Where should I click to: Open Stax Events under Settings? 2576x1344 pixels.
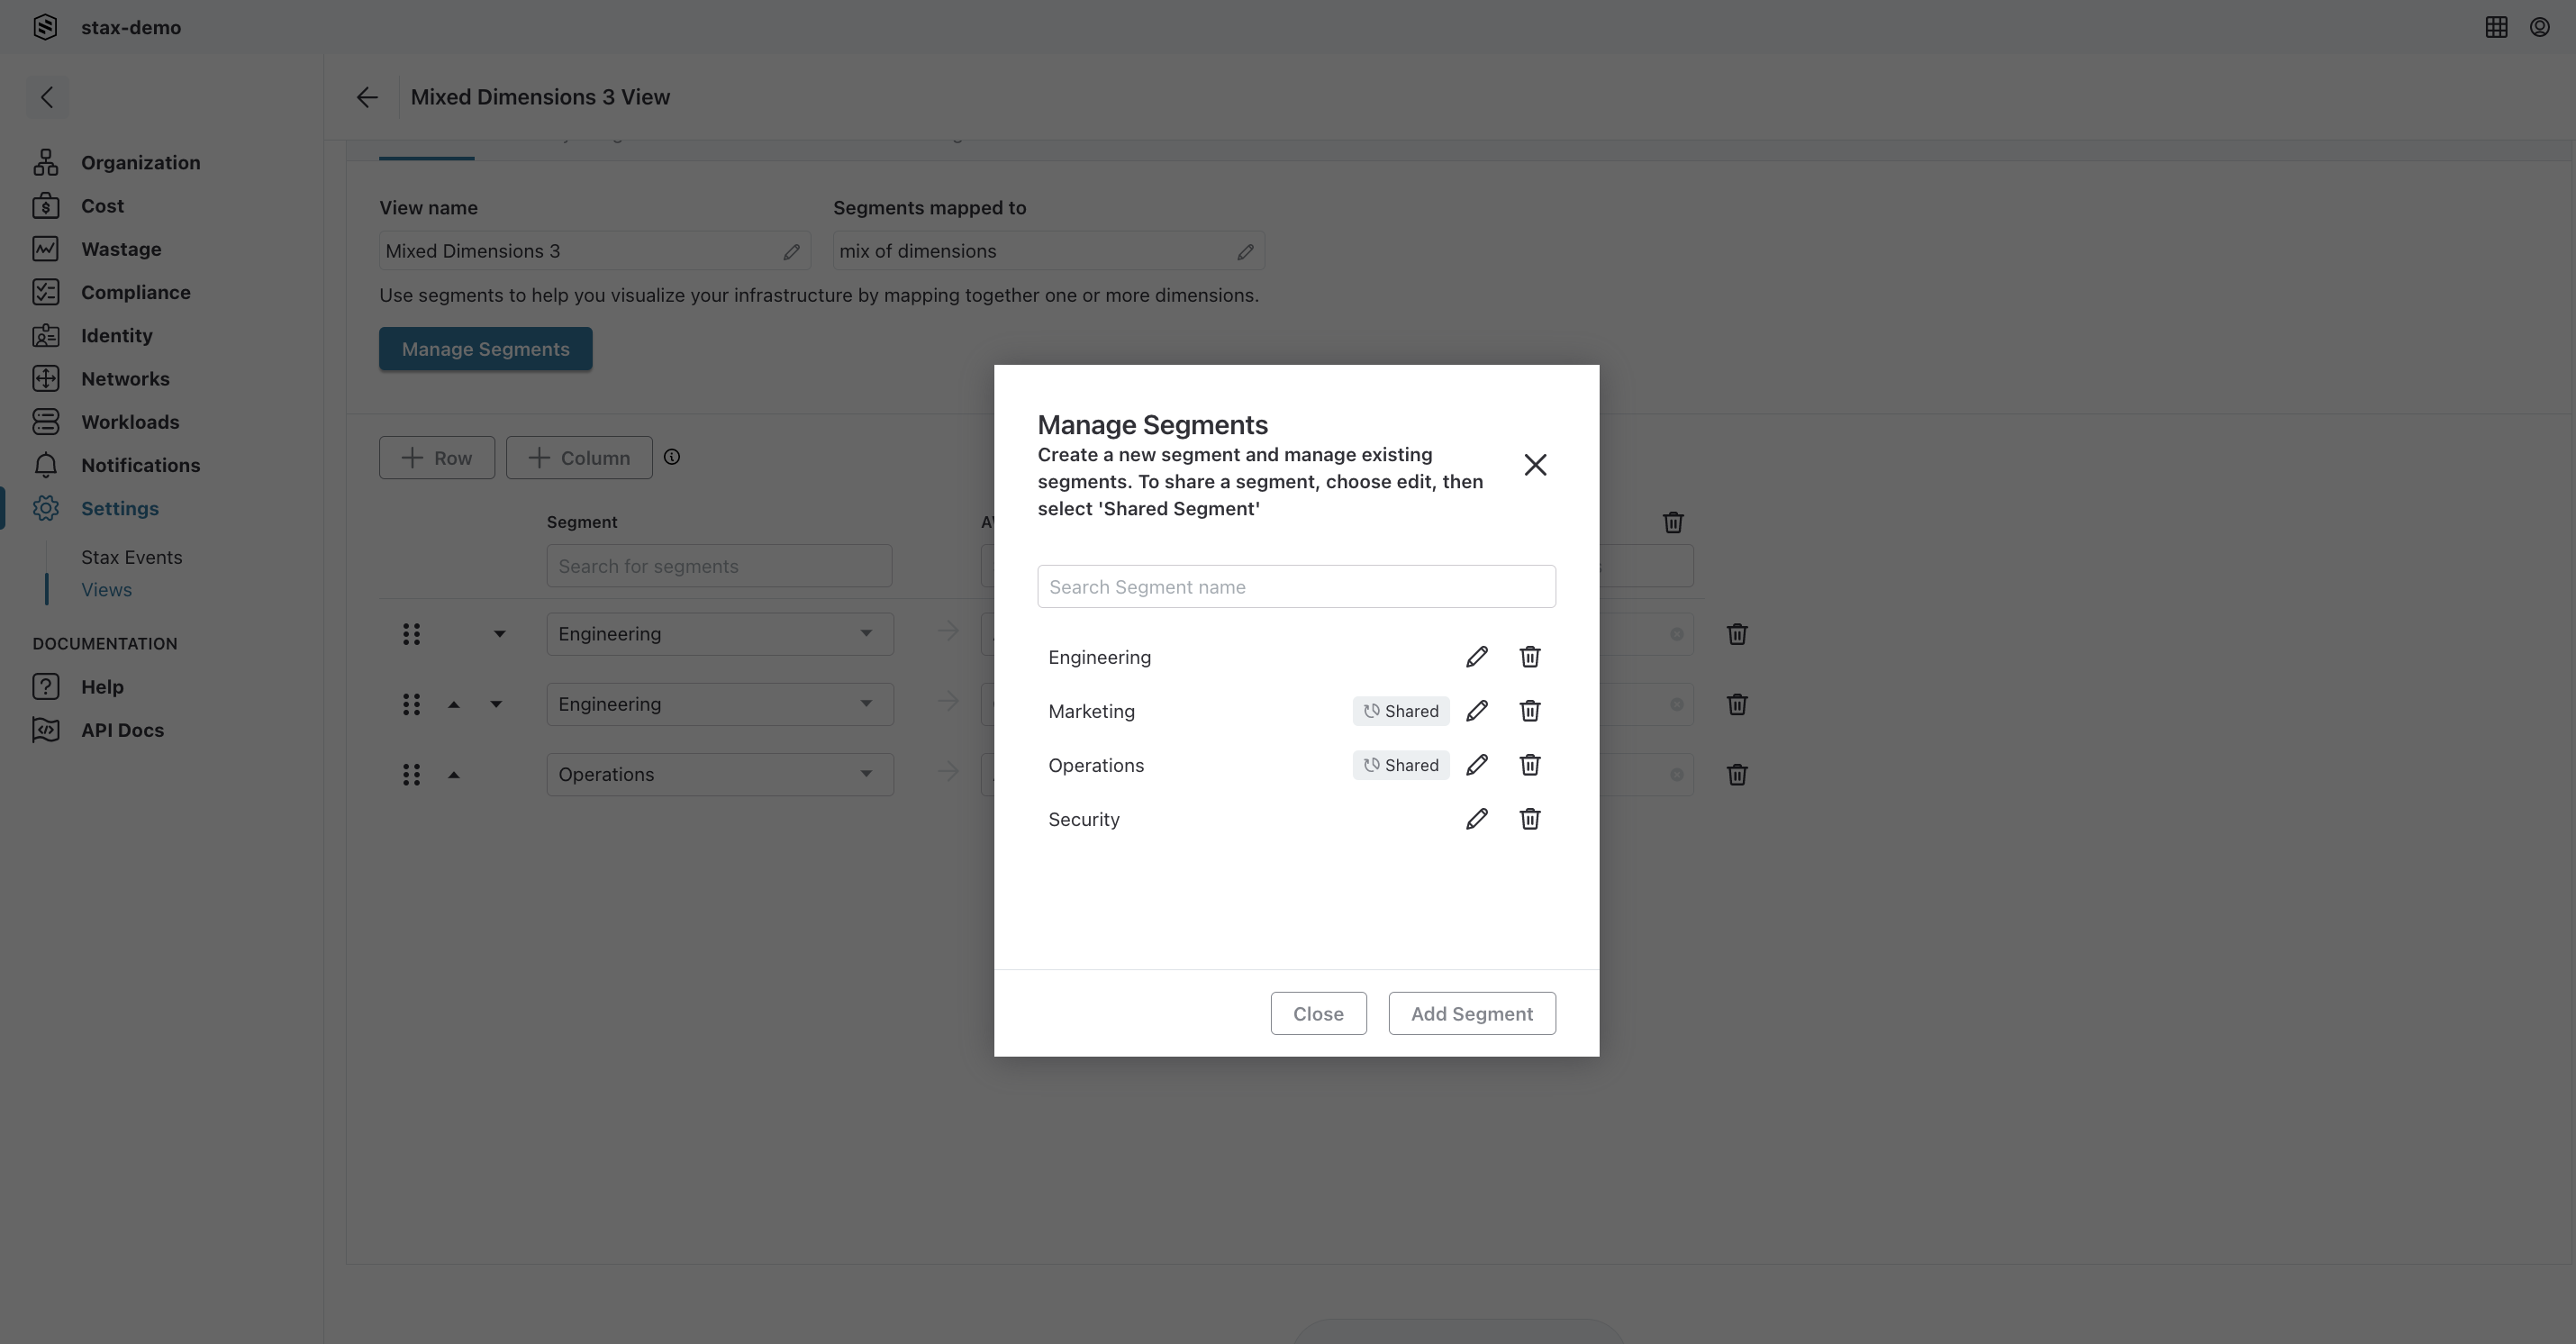[131, 557]
